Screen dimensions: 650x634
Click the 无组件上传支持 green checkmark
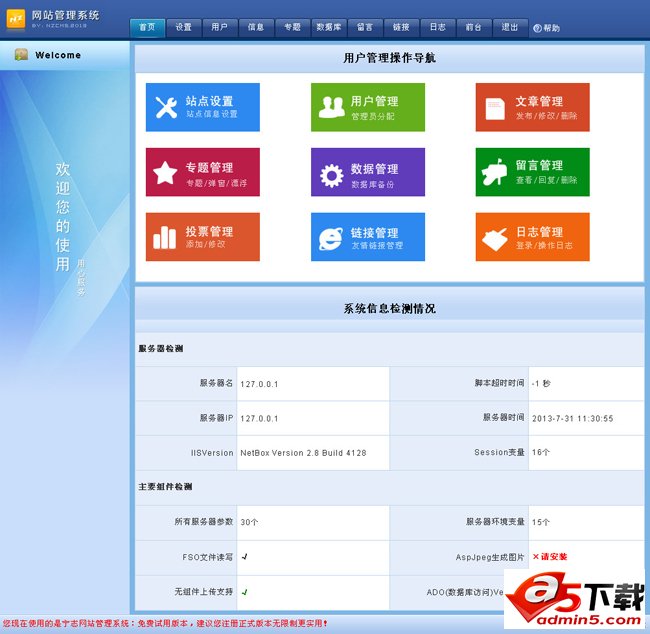(245, 592)
